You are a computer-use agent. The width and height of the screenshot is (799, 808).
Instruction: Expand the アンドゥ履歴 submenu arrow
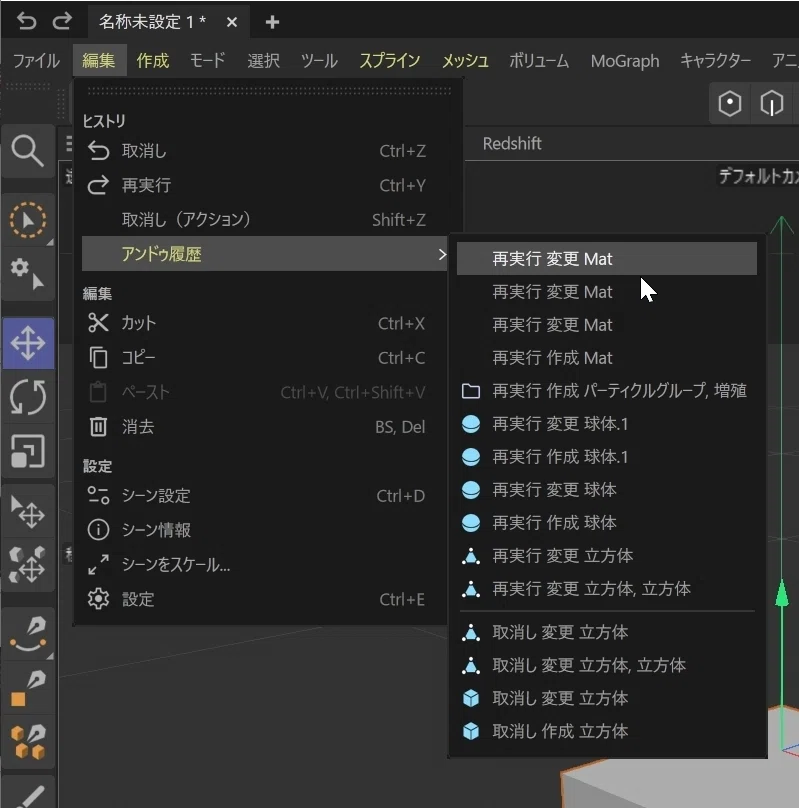coord(441,254)
